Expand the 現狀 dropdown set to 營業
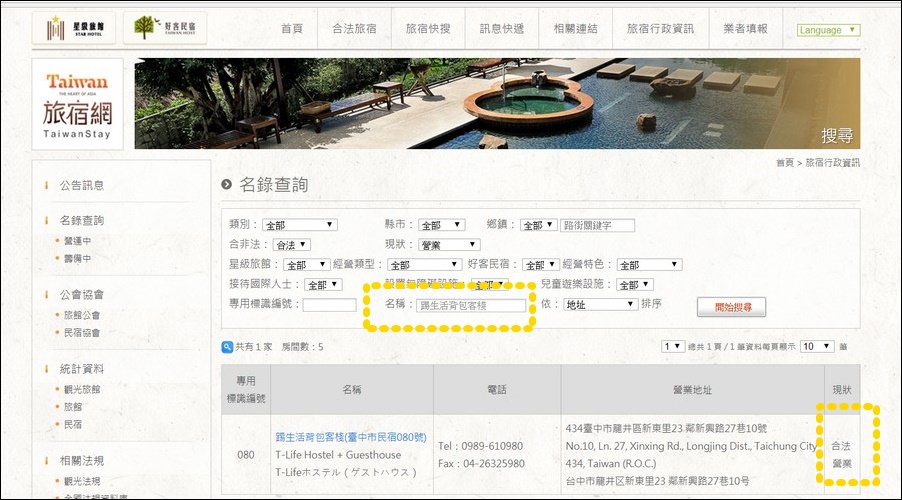This screenshot has width=902, height=500. (x=449, y=245)
